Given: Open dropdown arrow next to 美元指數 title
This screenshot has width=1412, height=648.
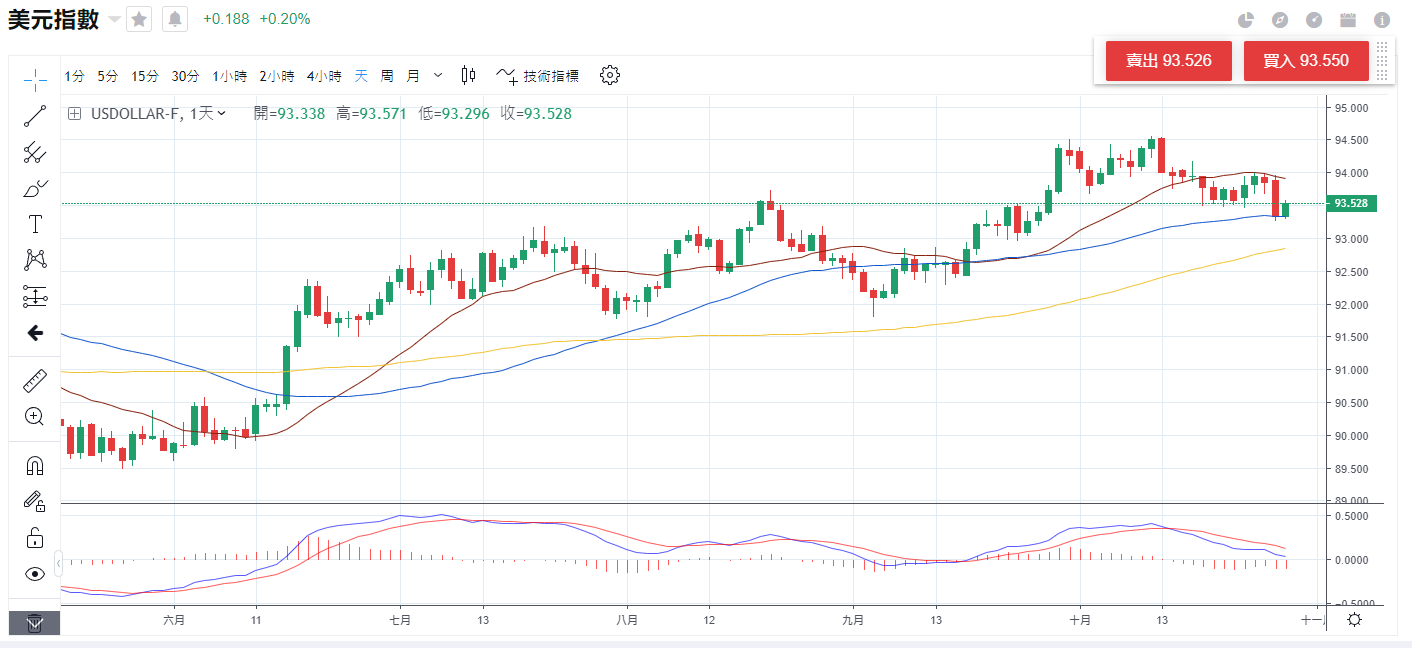Looking at the screenshot, I should click(x=114, y=19).
